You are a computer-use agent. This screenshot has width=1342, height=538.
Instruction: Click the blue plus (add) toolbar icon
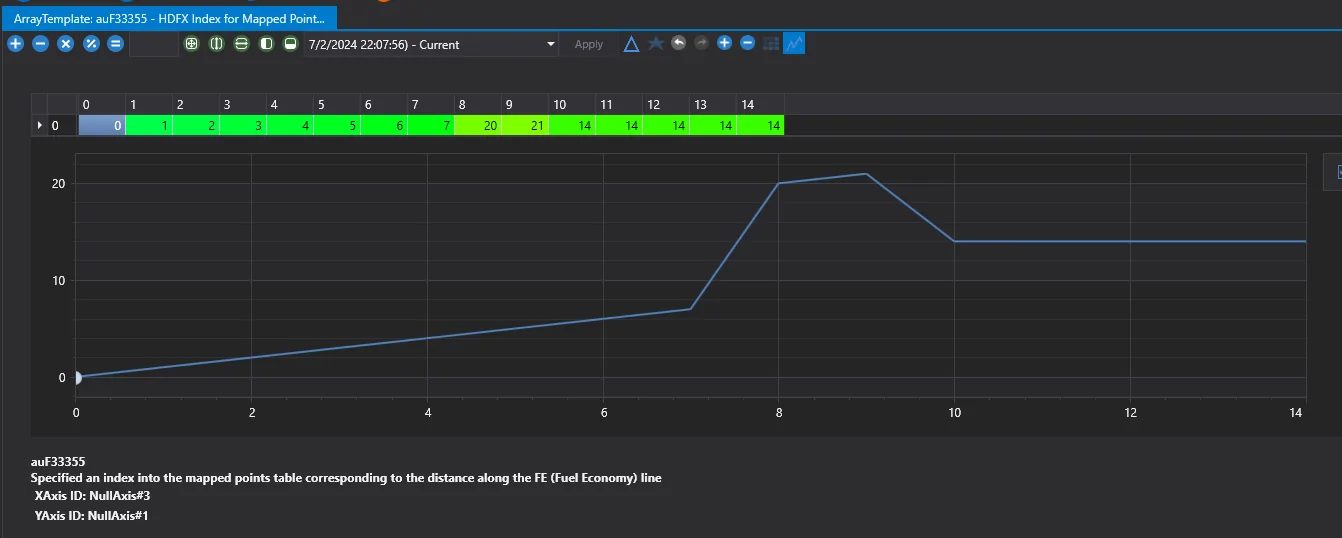(15, 44)
